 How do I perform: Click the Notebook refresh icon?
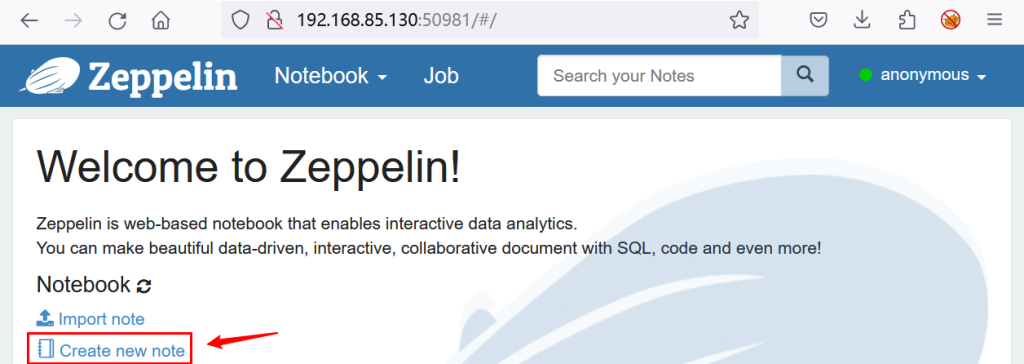[x=144, y=286]
